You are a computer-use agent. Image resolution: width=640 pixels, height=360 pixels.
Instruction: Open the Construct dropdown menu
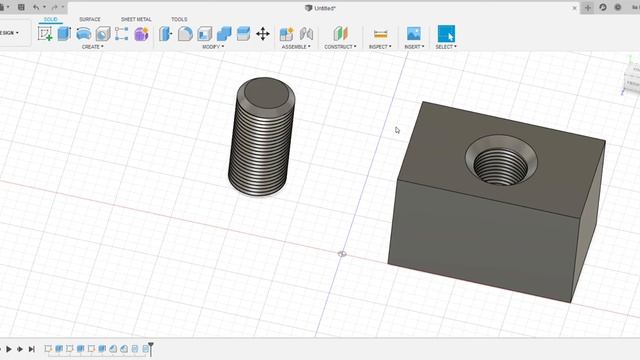click(x=340, y=47)
